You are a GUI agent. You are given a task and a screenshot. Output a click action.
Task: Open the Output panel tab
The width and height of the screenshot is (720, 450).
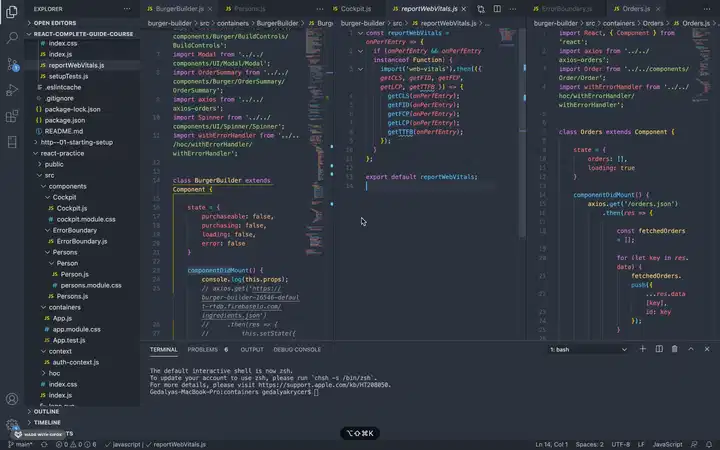(x=252, y=349)
